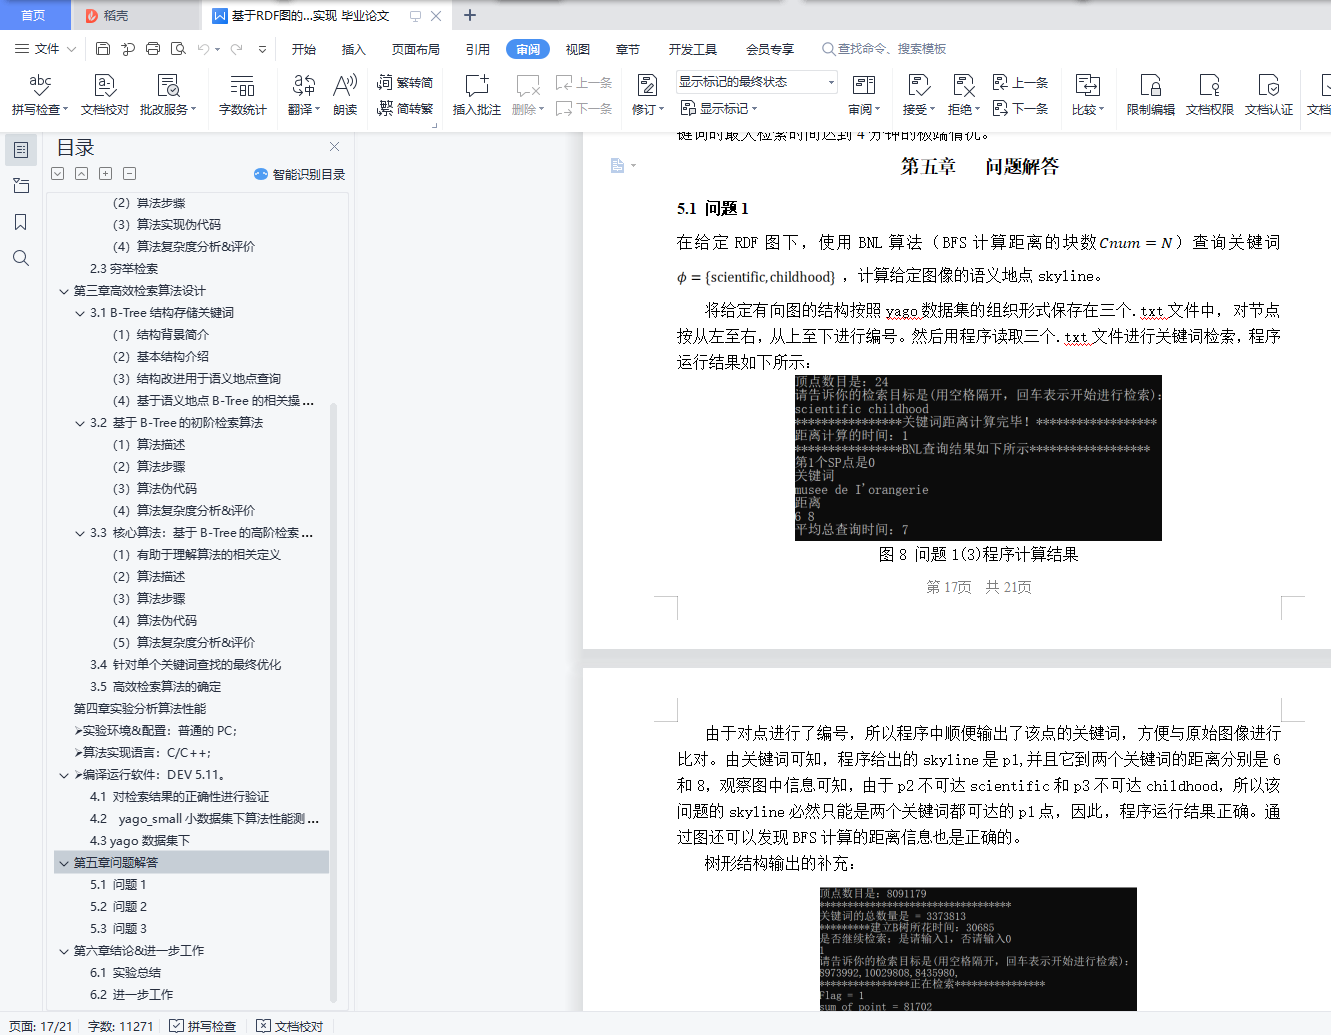Open the 显示标记 dropdown
The width and height of the screenshot is (1331, 1035).
point(719,108)
